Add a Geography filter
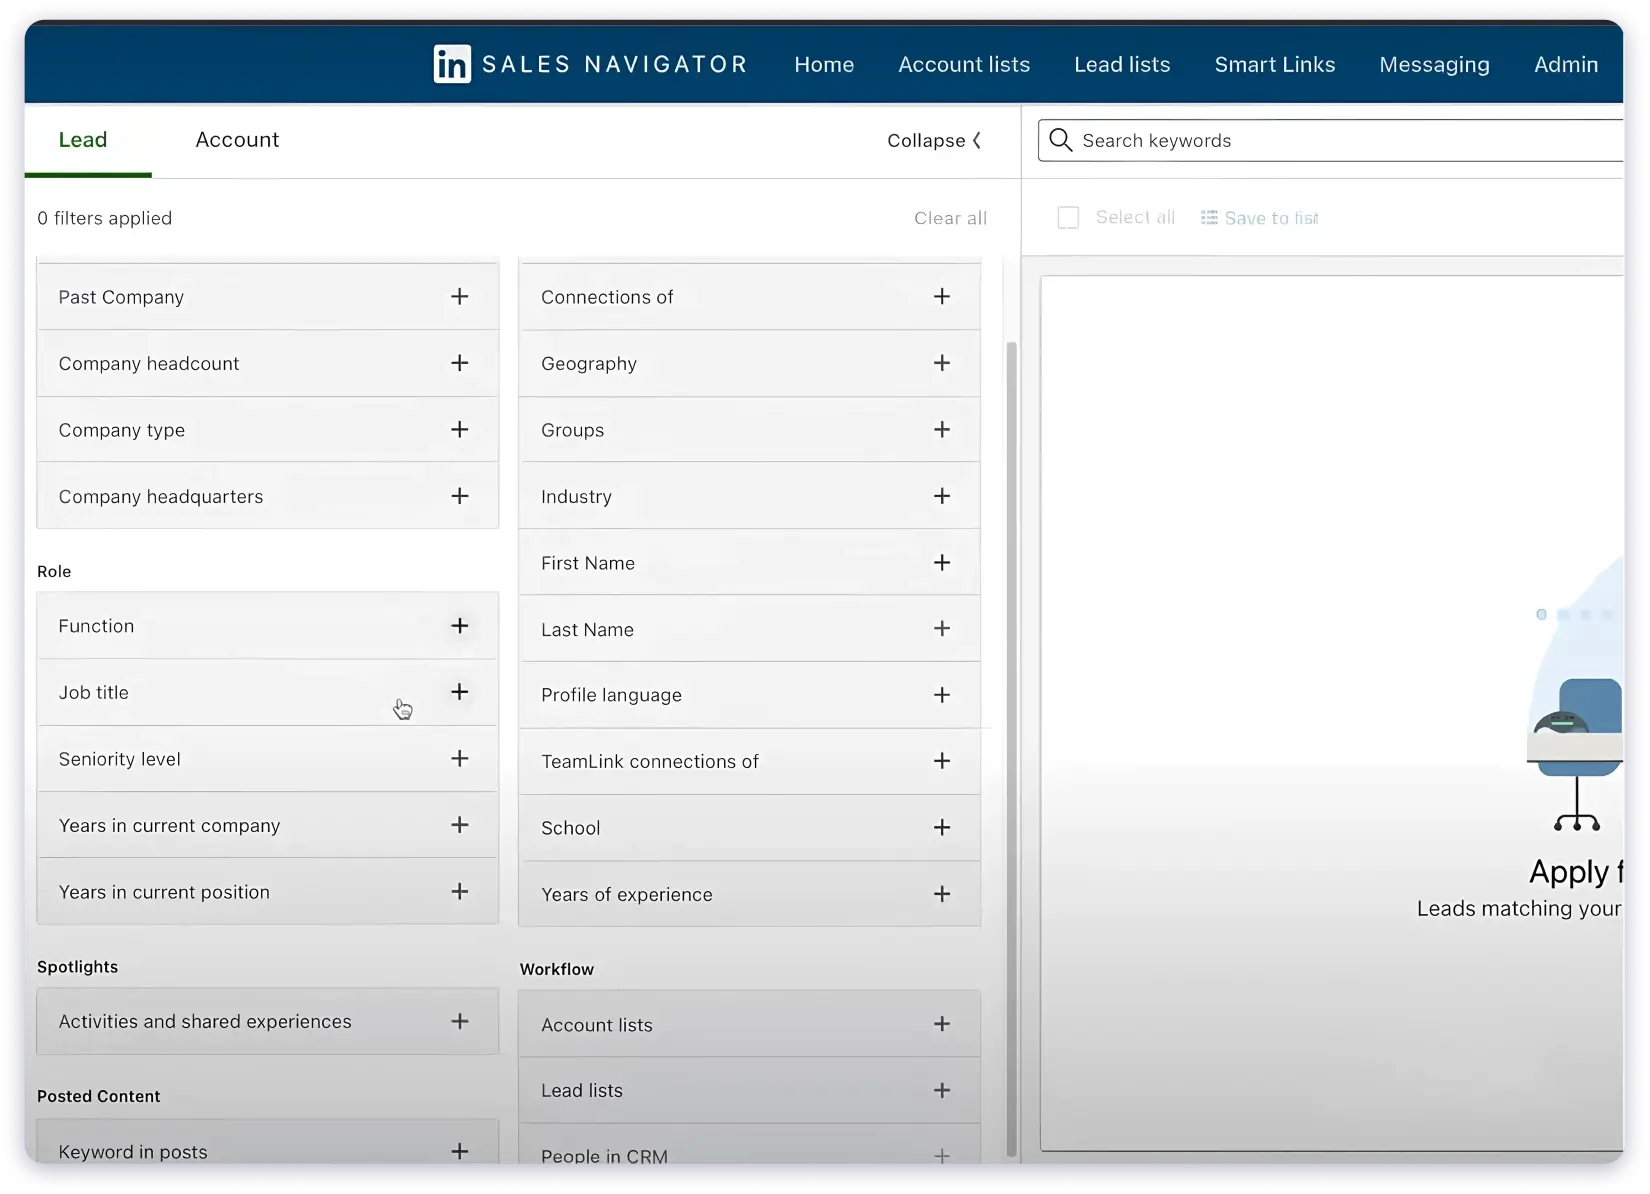This screenshot has width=1650, height=1194. point(941,363)
